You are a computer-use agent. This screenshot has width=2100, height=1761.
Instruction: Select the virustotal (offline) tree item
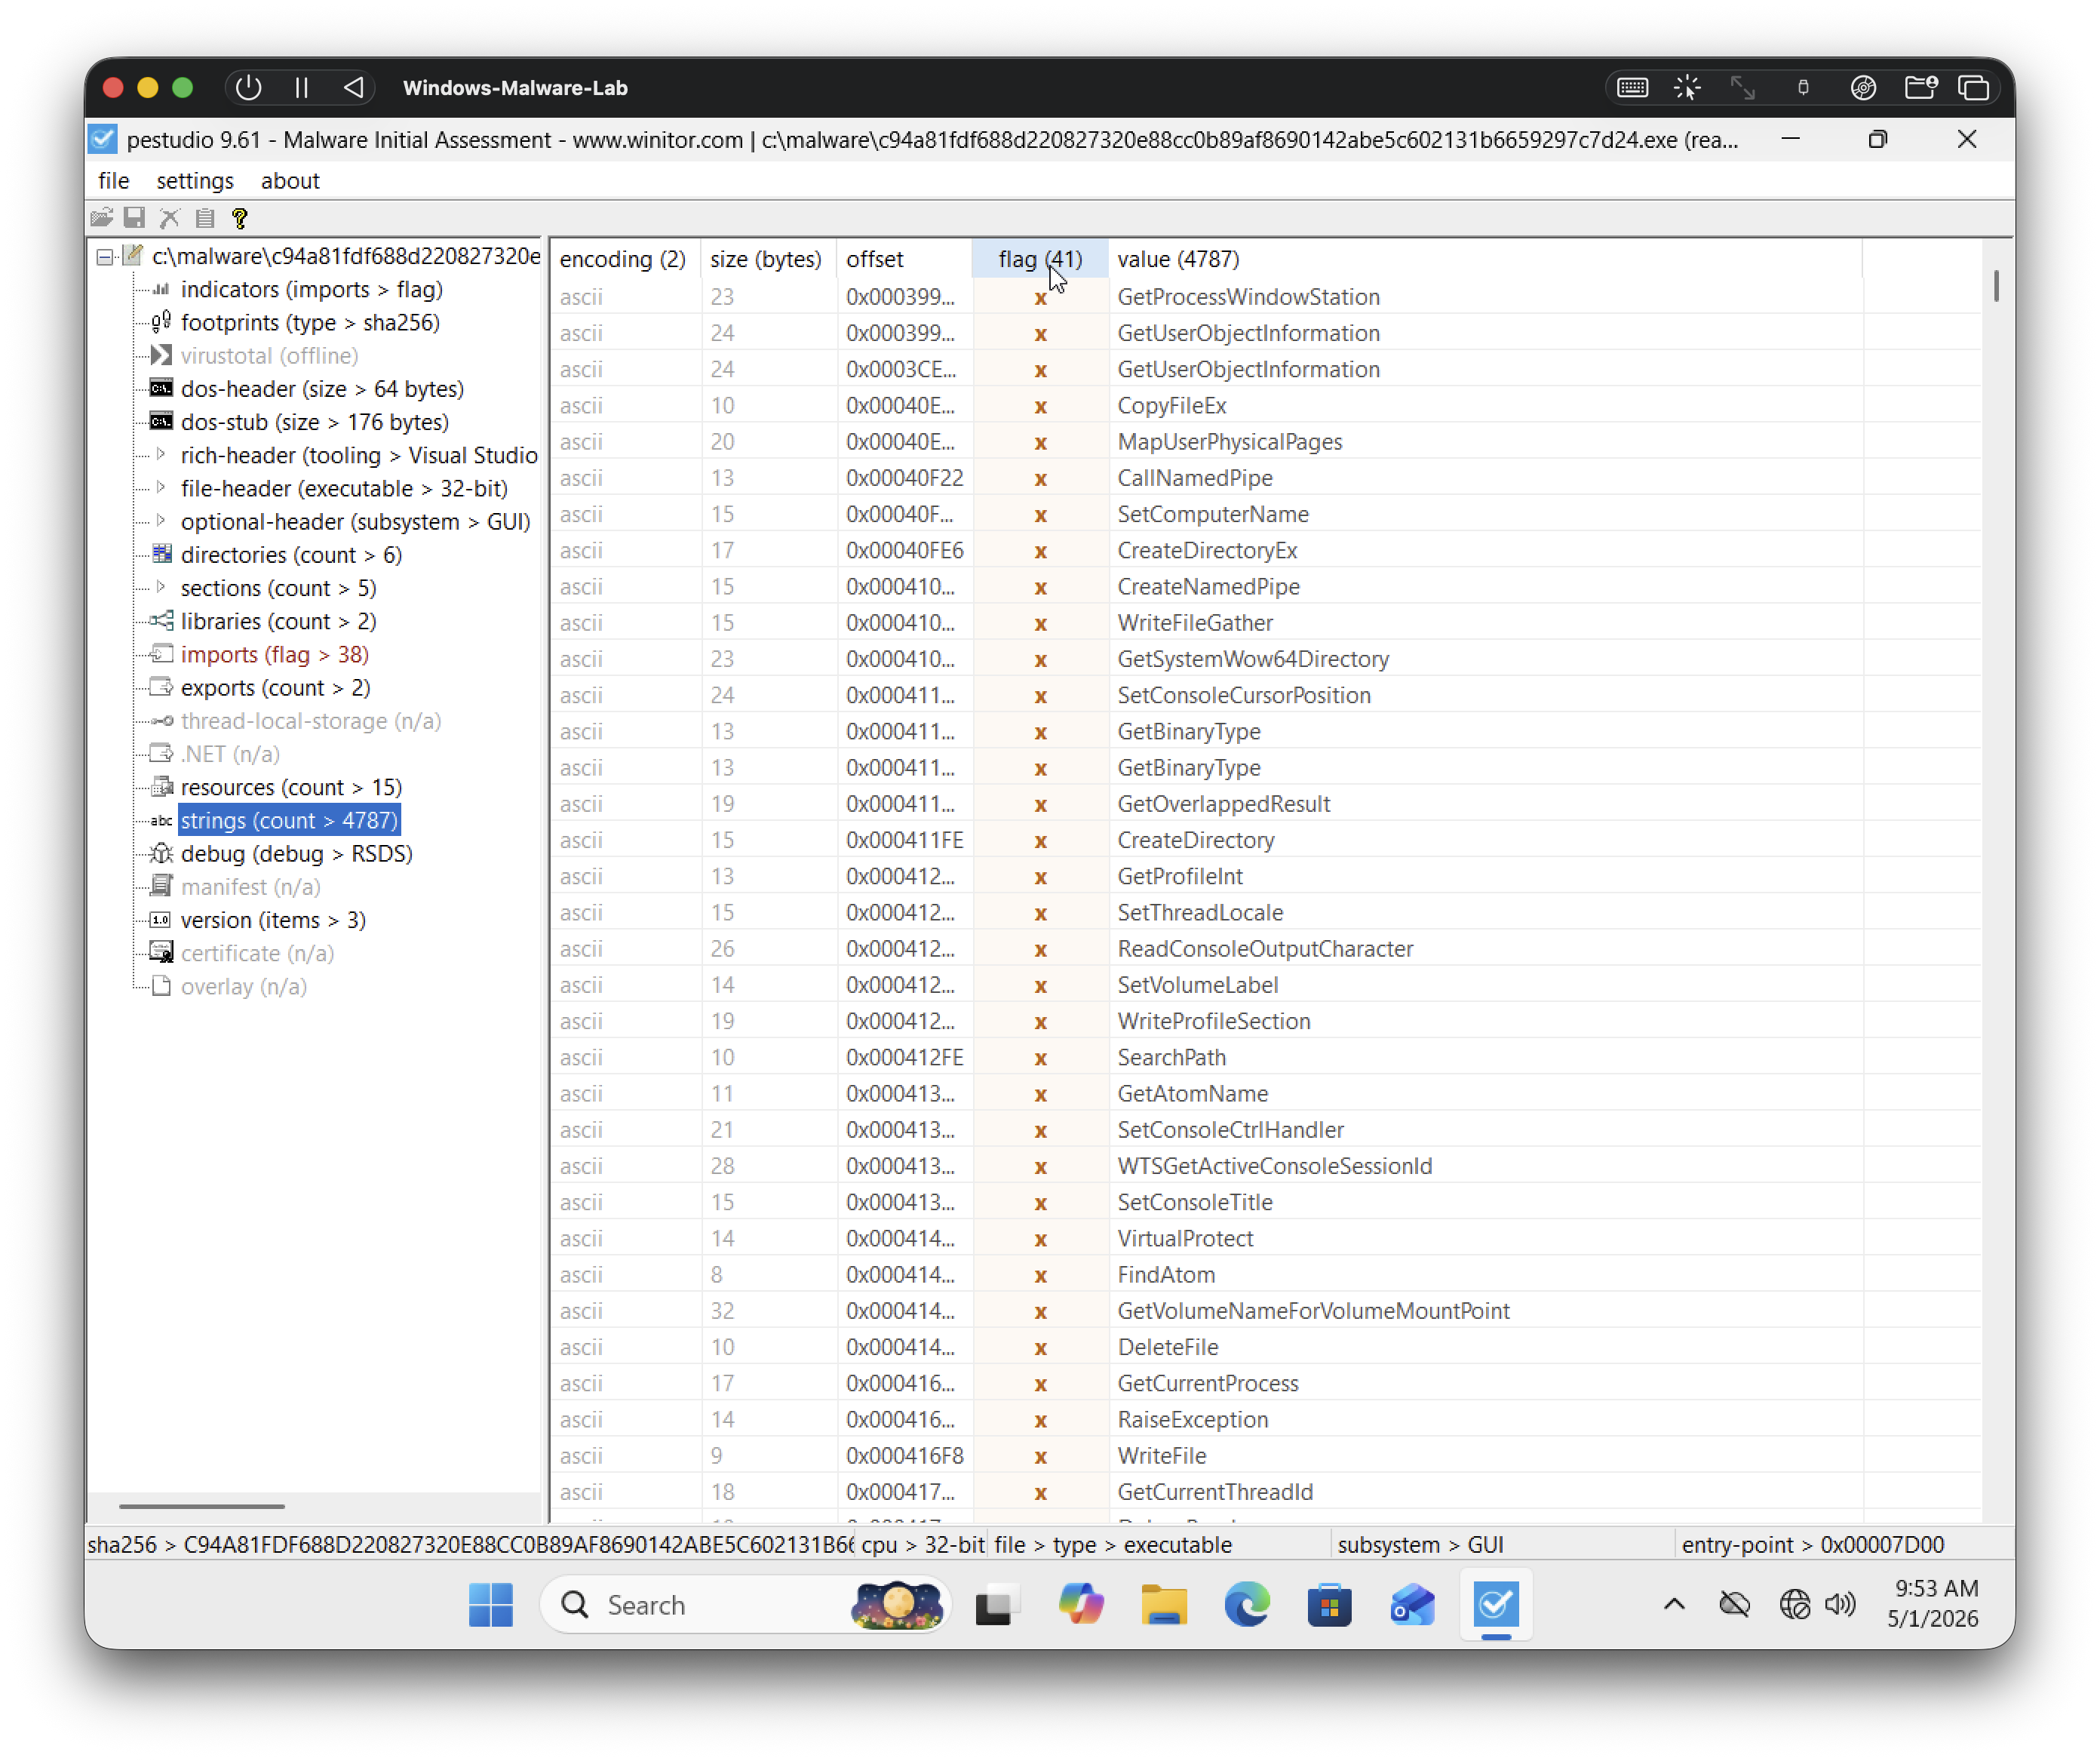point(269,355)
